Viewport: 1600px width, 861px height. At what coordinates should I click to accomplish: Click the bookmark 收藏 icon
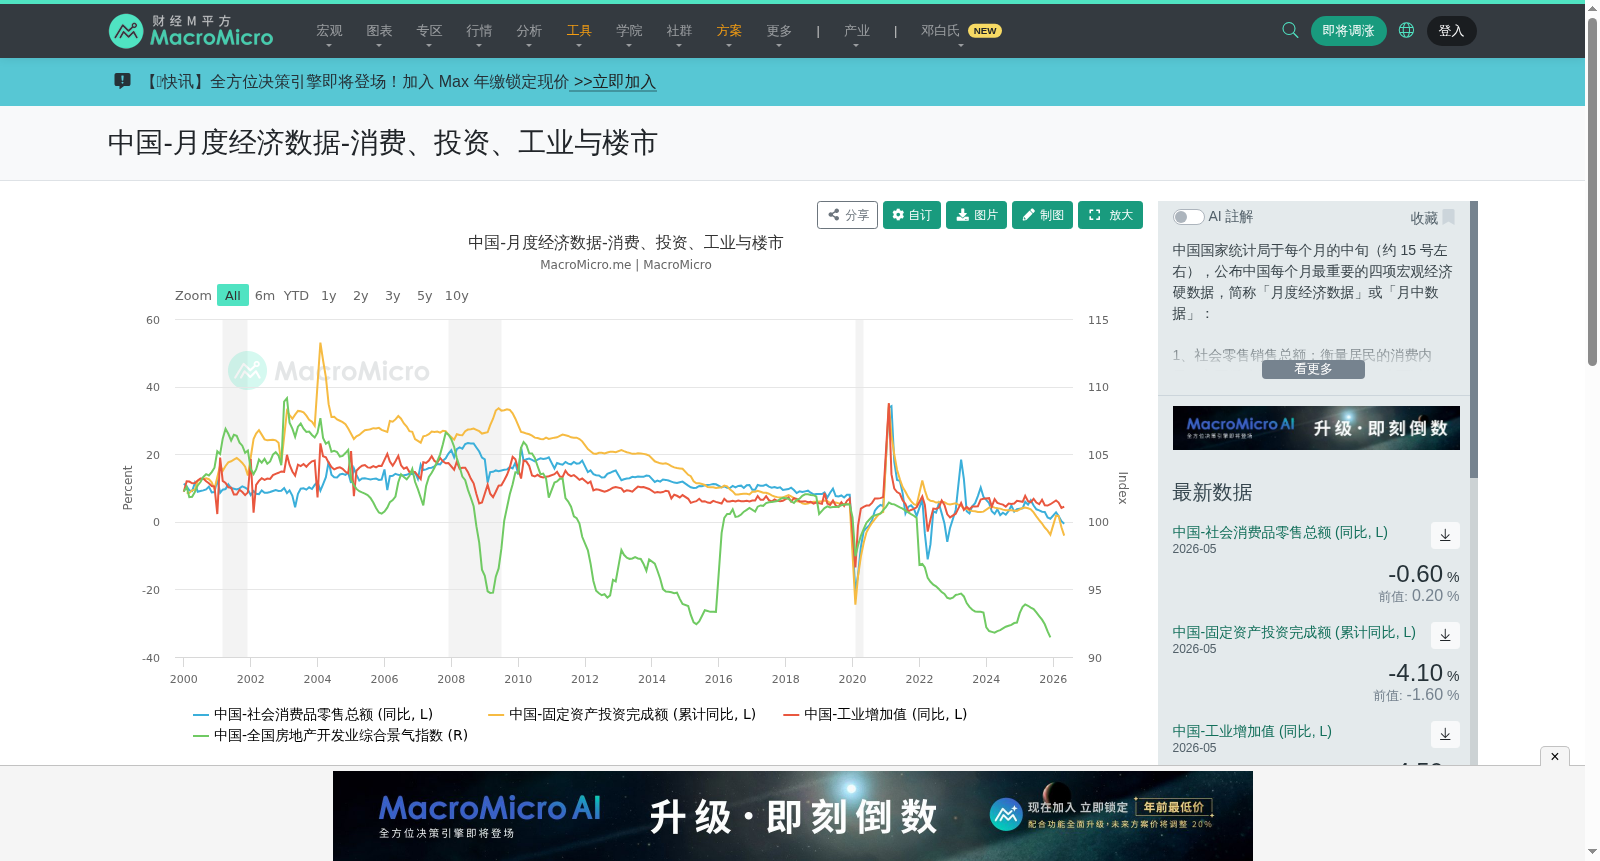[x=1448, y=217]
